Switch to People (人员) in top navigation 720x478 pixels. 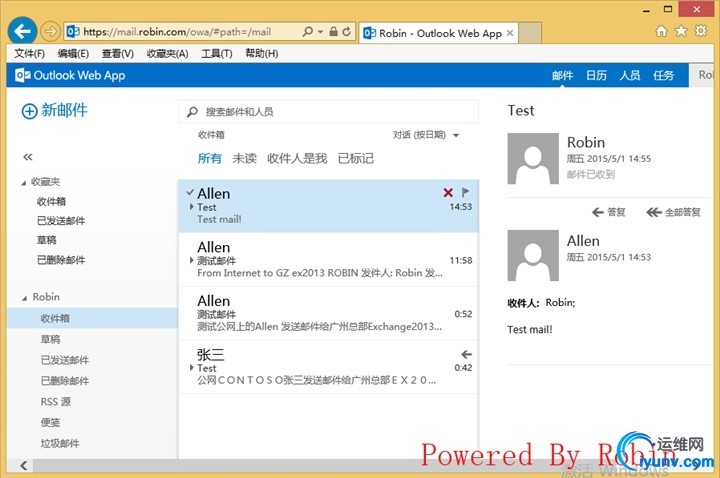(630, 75)
